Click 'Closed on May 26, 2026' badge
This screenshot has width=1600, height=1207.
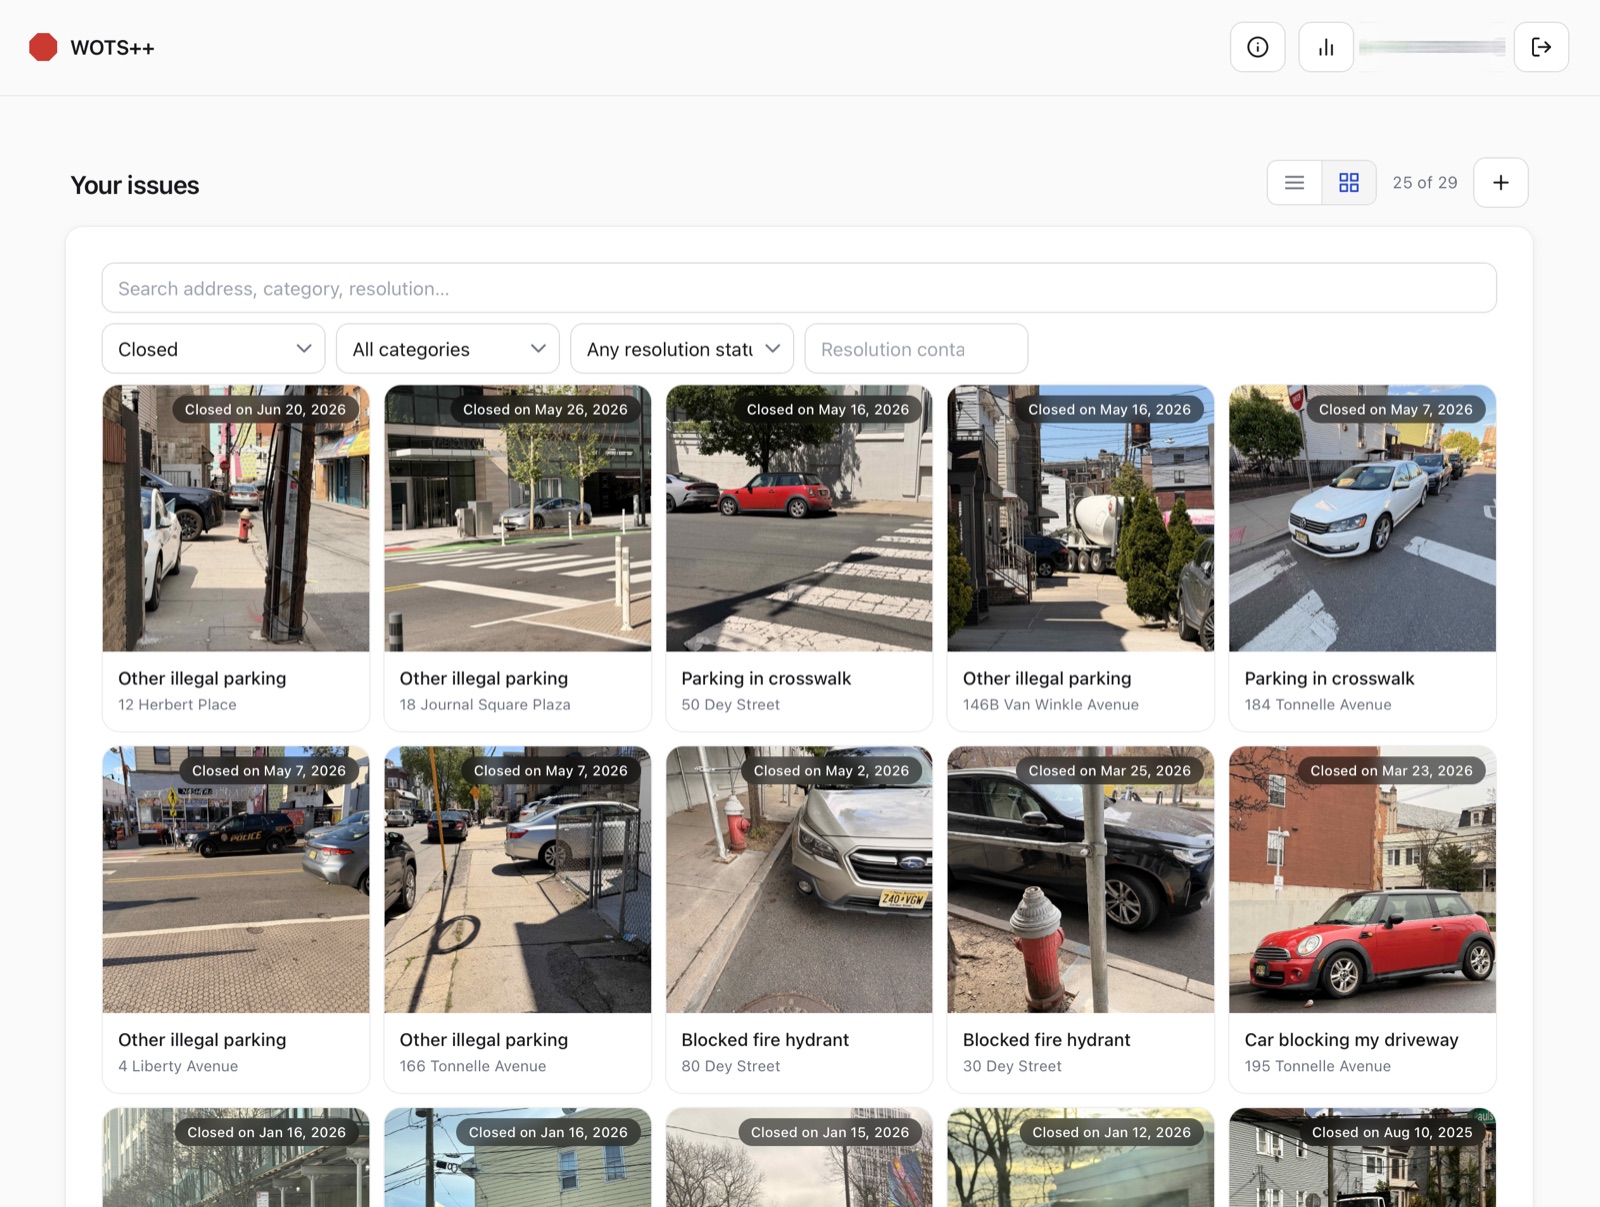[545, 409]
